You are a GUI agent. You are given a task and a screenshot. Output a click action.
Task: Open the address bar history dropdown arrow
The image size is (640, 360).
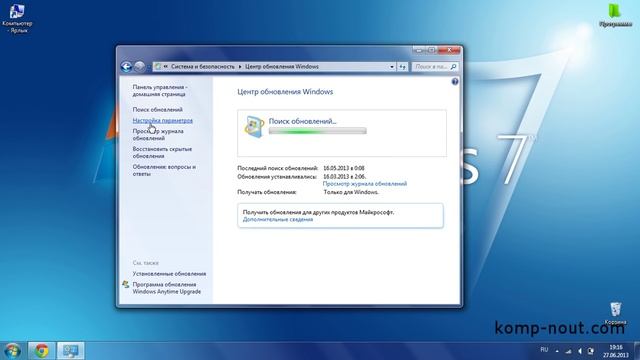pyautogui.click(x=392, y=67)
